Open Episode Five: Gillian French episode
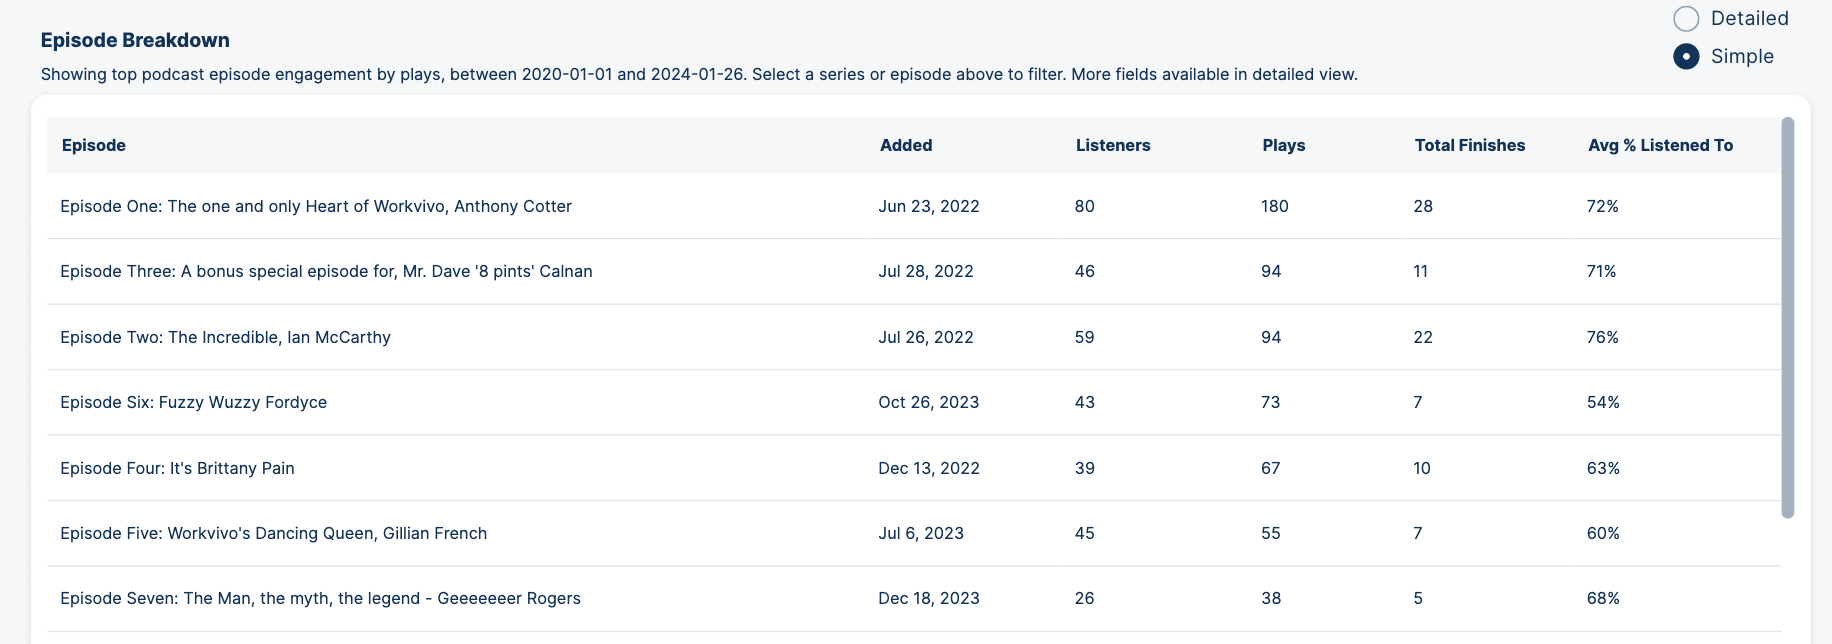 [273, 533]
